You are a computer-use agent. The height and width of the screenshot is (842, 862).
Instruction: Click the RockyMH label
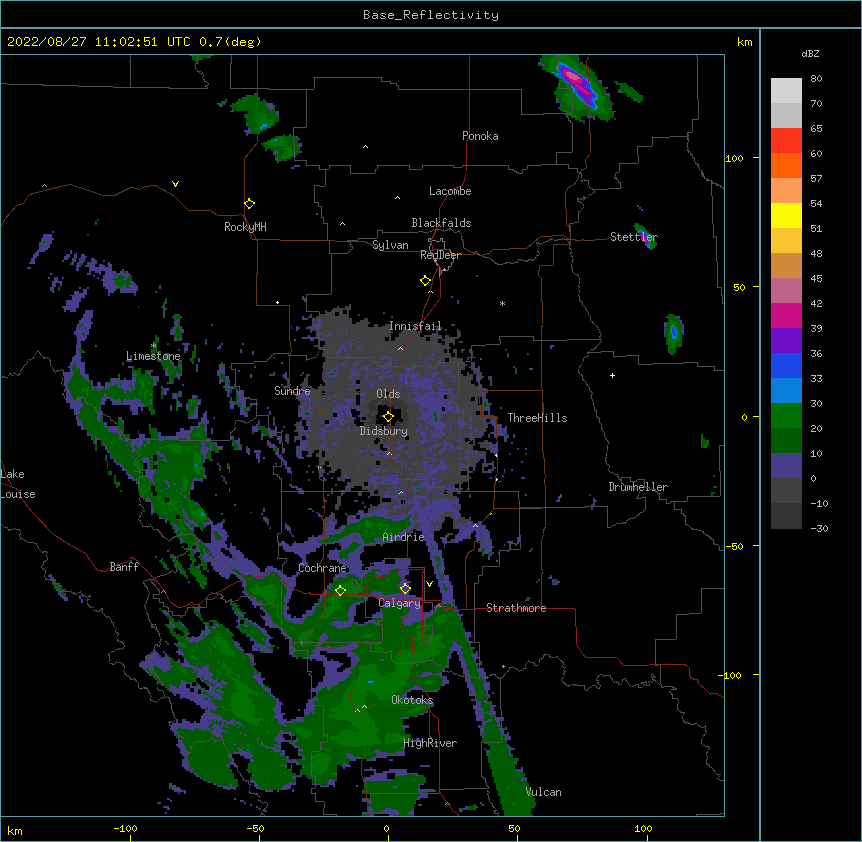245,227
